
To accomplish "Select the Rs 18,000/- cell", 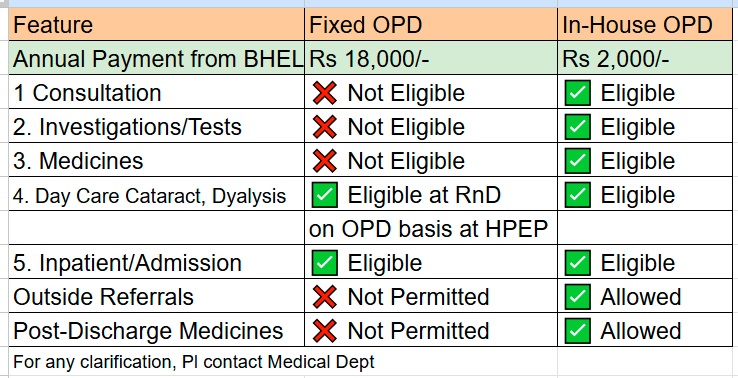I will pos(431,58).
